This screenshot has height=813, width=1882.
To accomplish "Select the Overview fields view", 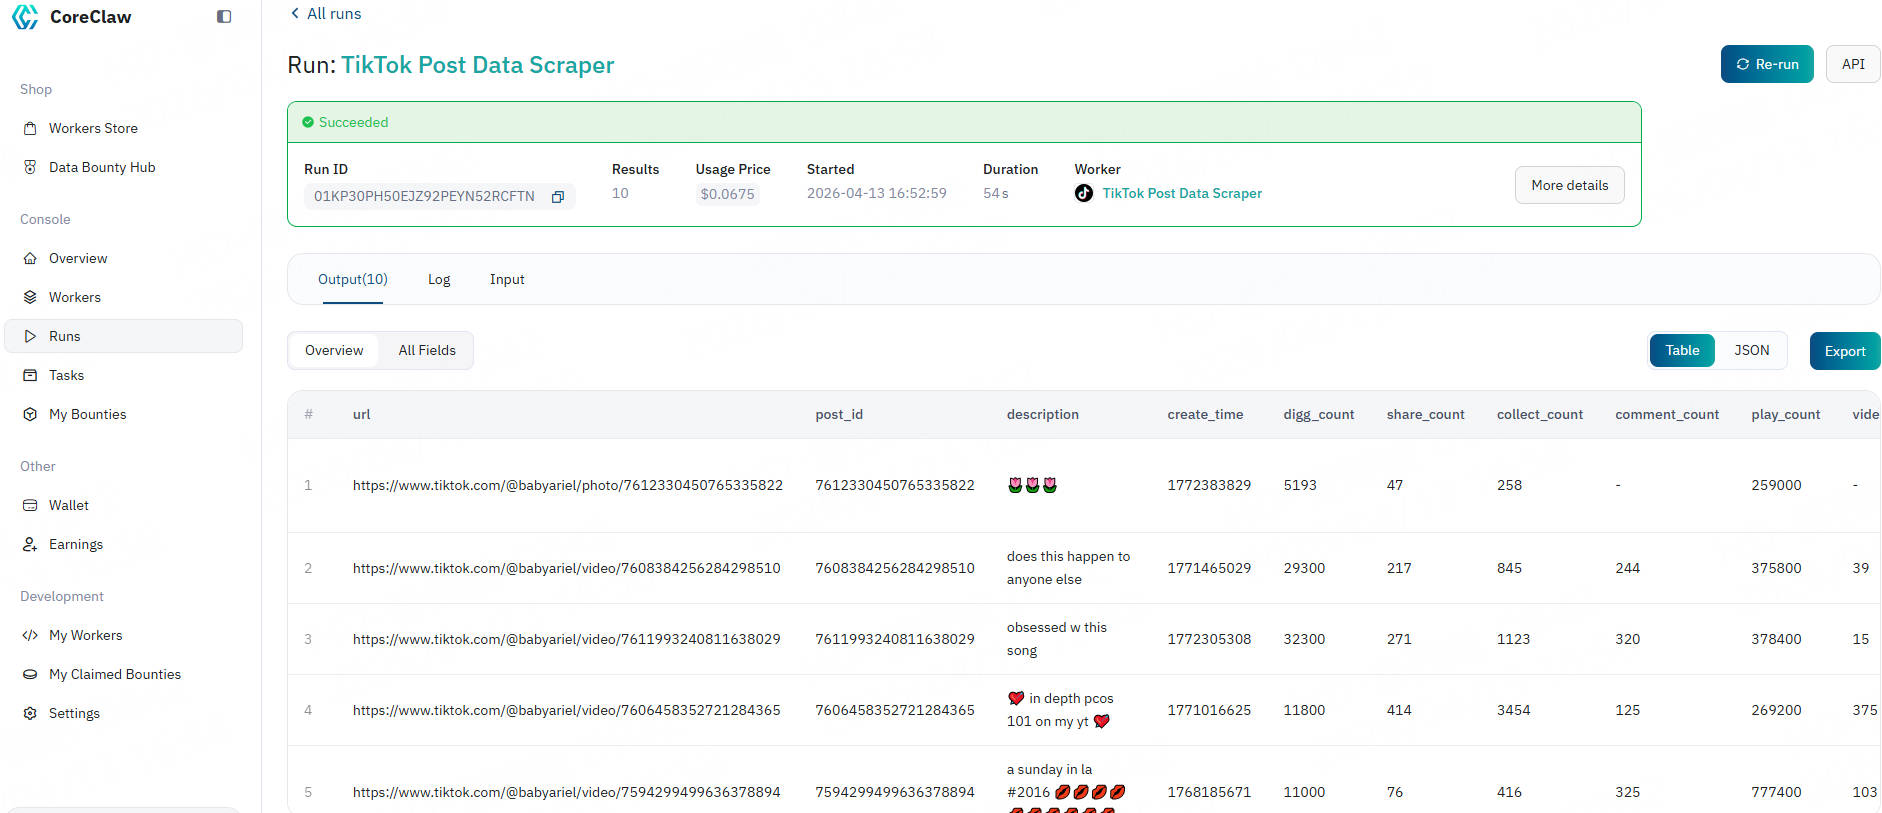I will [334, 351].
